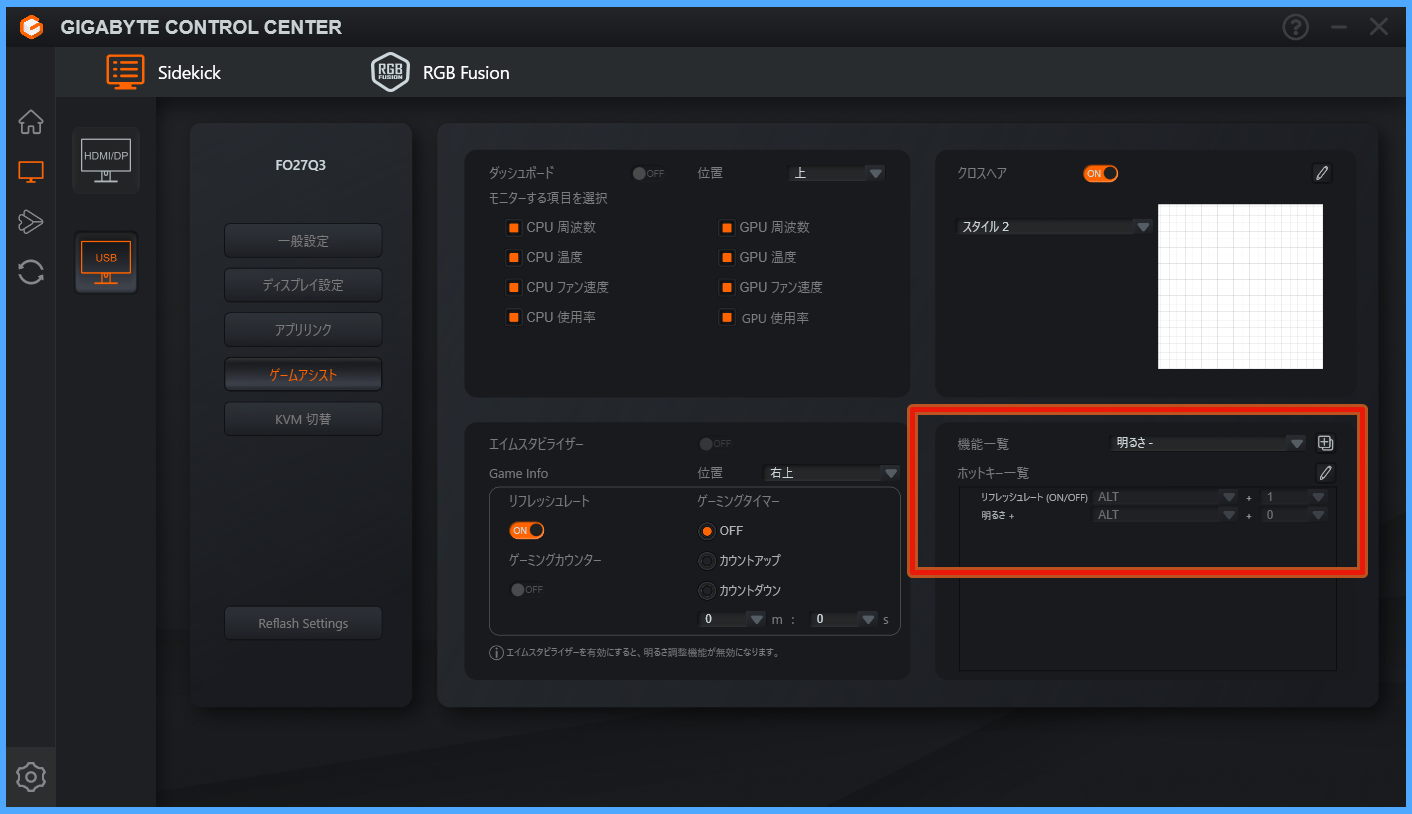
Task: Switch to the RGB Fusion tab
Action: pos(440,72)
